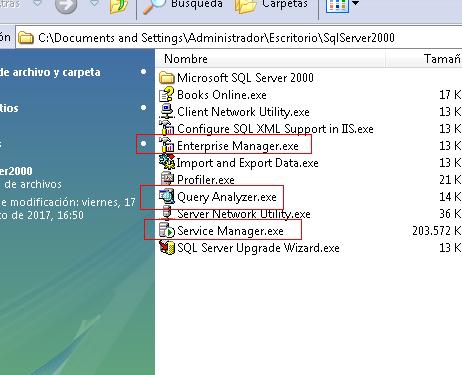Viewport: 462px width, 375px height.
Task: Click the 203.572 K size value
Action: point(437,231)
